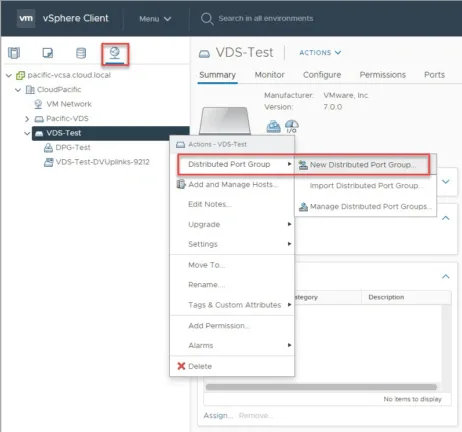The height and width of the screenshot is (432, 462).
Task: Click the CloudPacific datacenter icon
Action: pyautogui.click(x=30, y=89)
